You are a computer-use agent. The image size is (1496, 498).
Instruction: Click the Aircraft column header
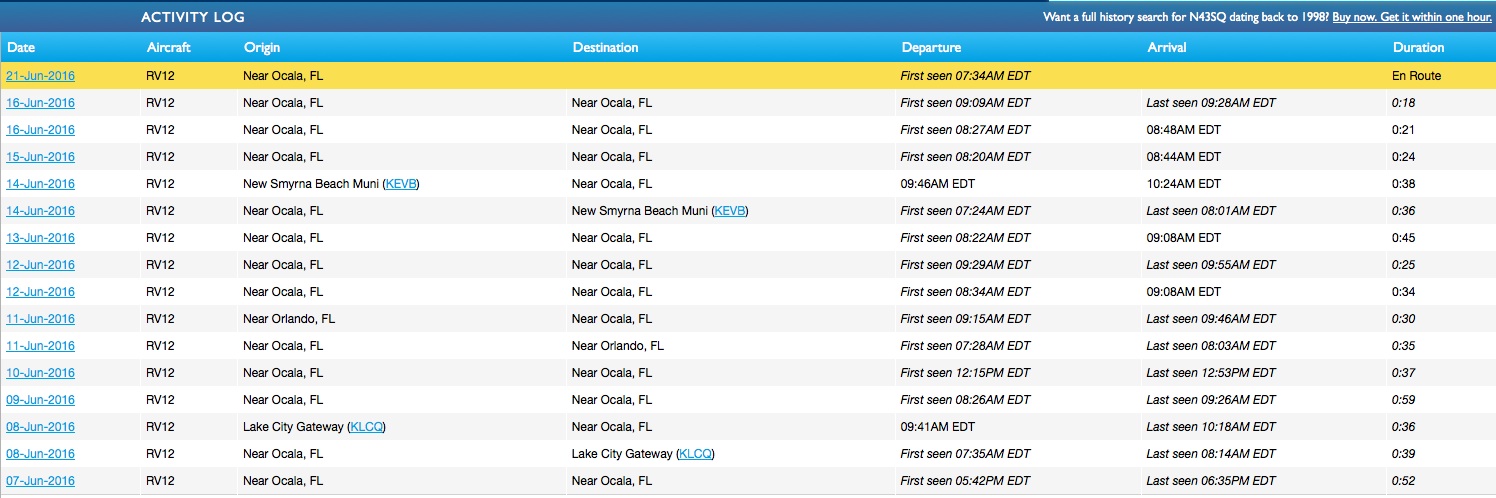tap(168, 47)
